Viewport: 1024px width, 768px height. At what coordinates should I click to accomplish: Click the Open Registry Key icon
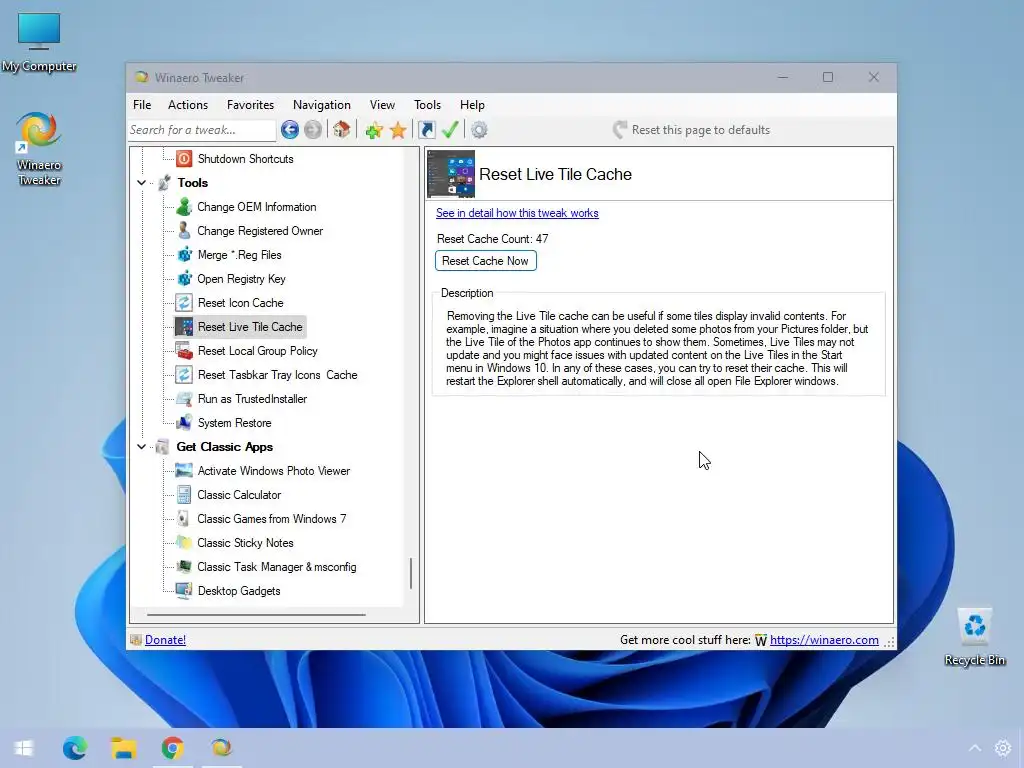click(184, 279)
